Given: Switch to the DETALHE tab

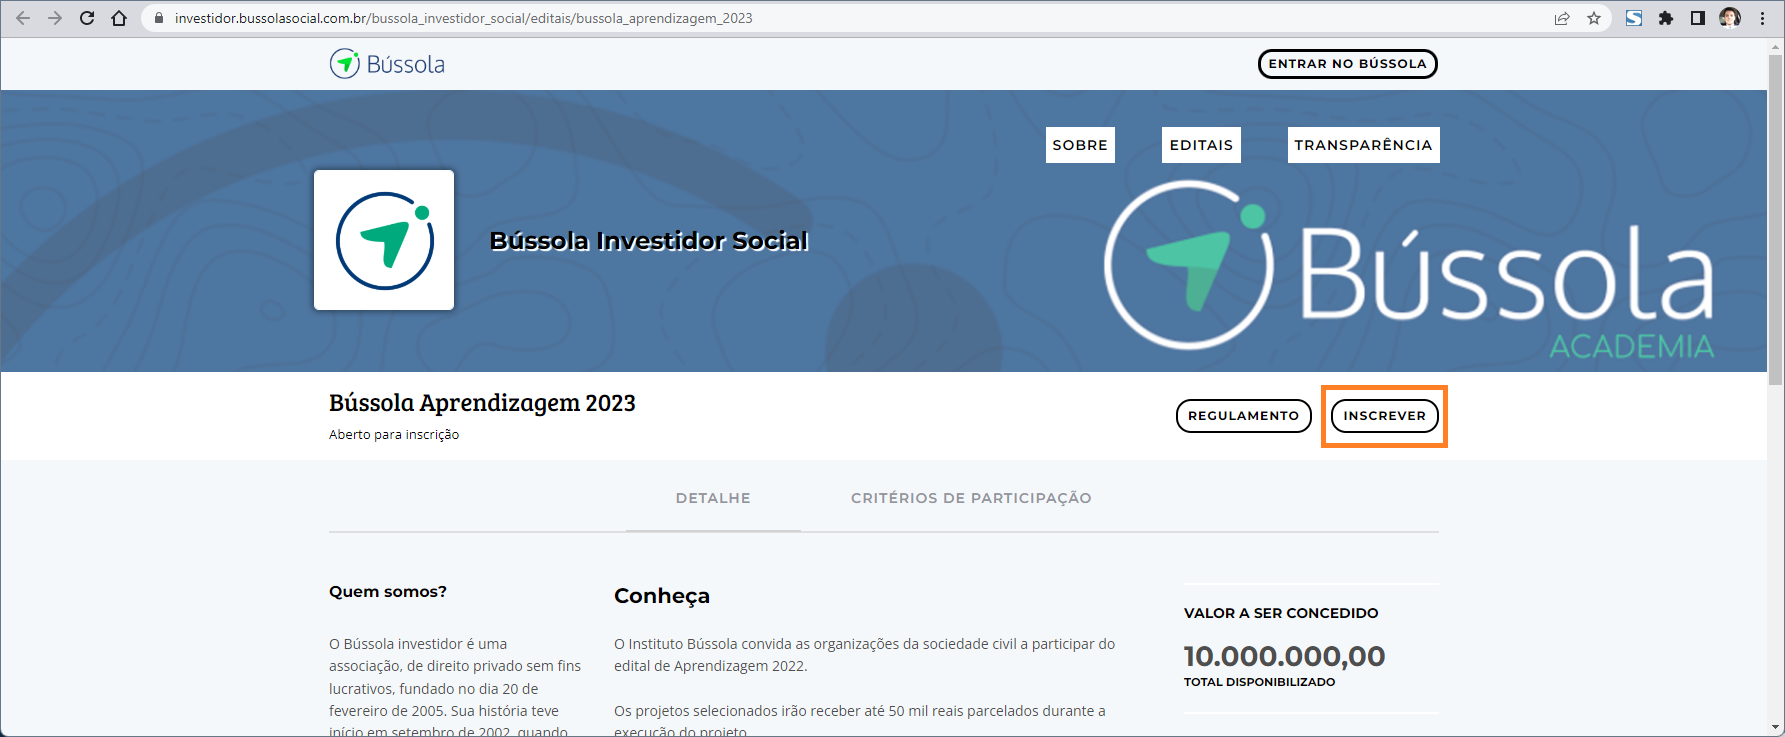Looking at the screenshot, I should pos(713,498).
